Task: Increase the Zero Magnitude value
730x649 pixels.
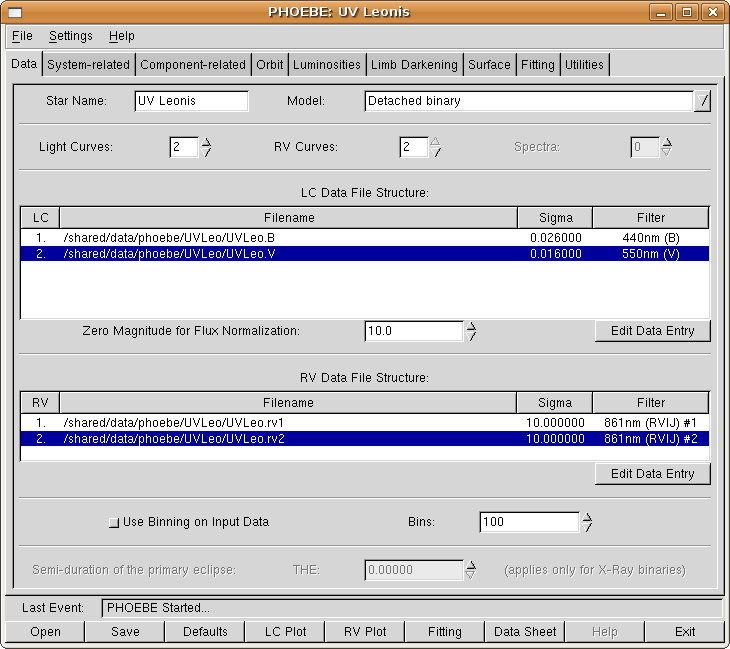Action: (471, 326)
